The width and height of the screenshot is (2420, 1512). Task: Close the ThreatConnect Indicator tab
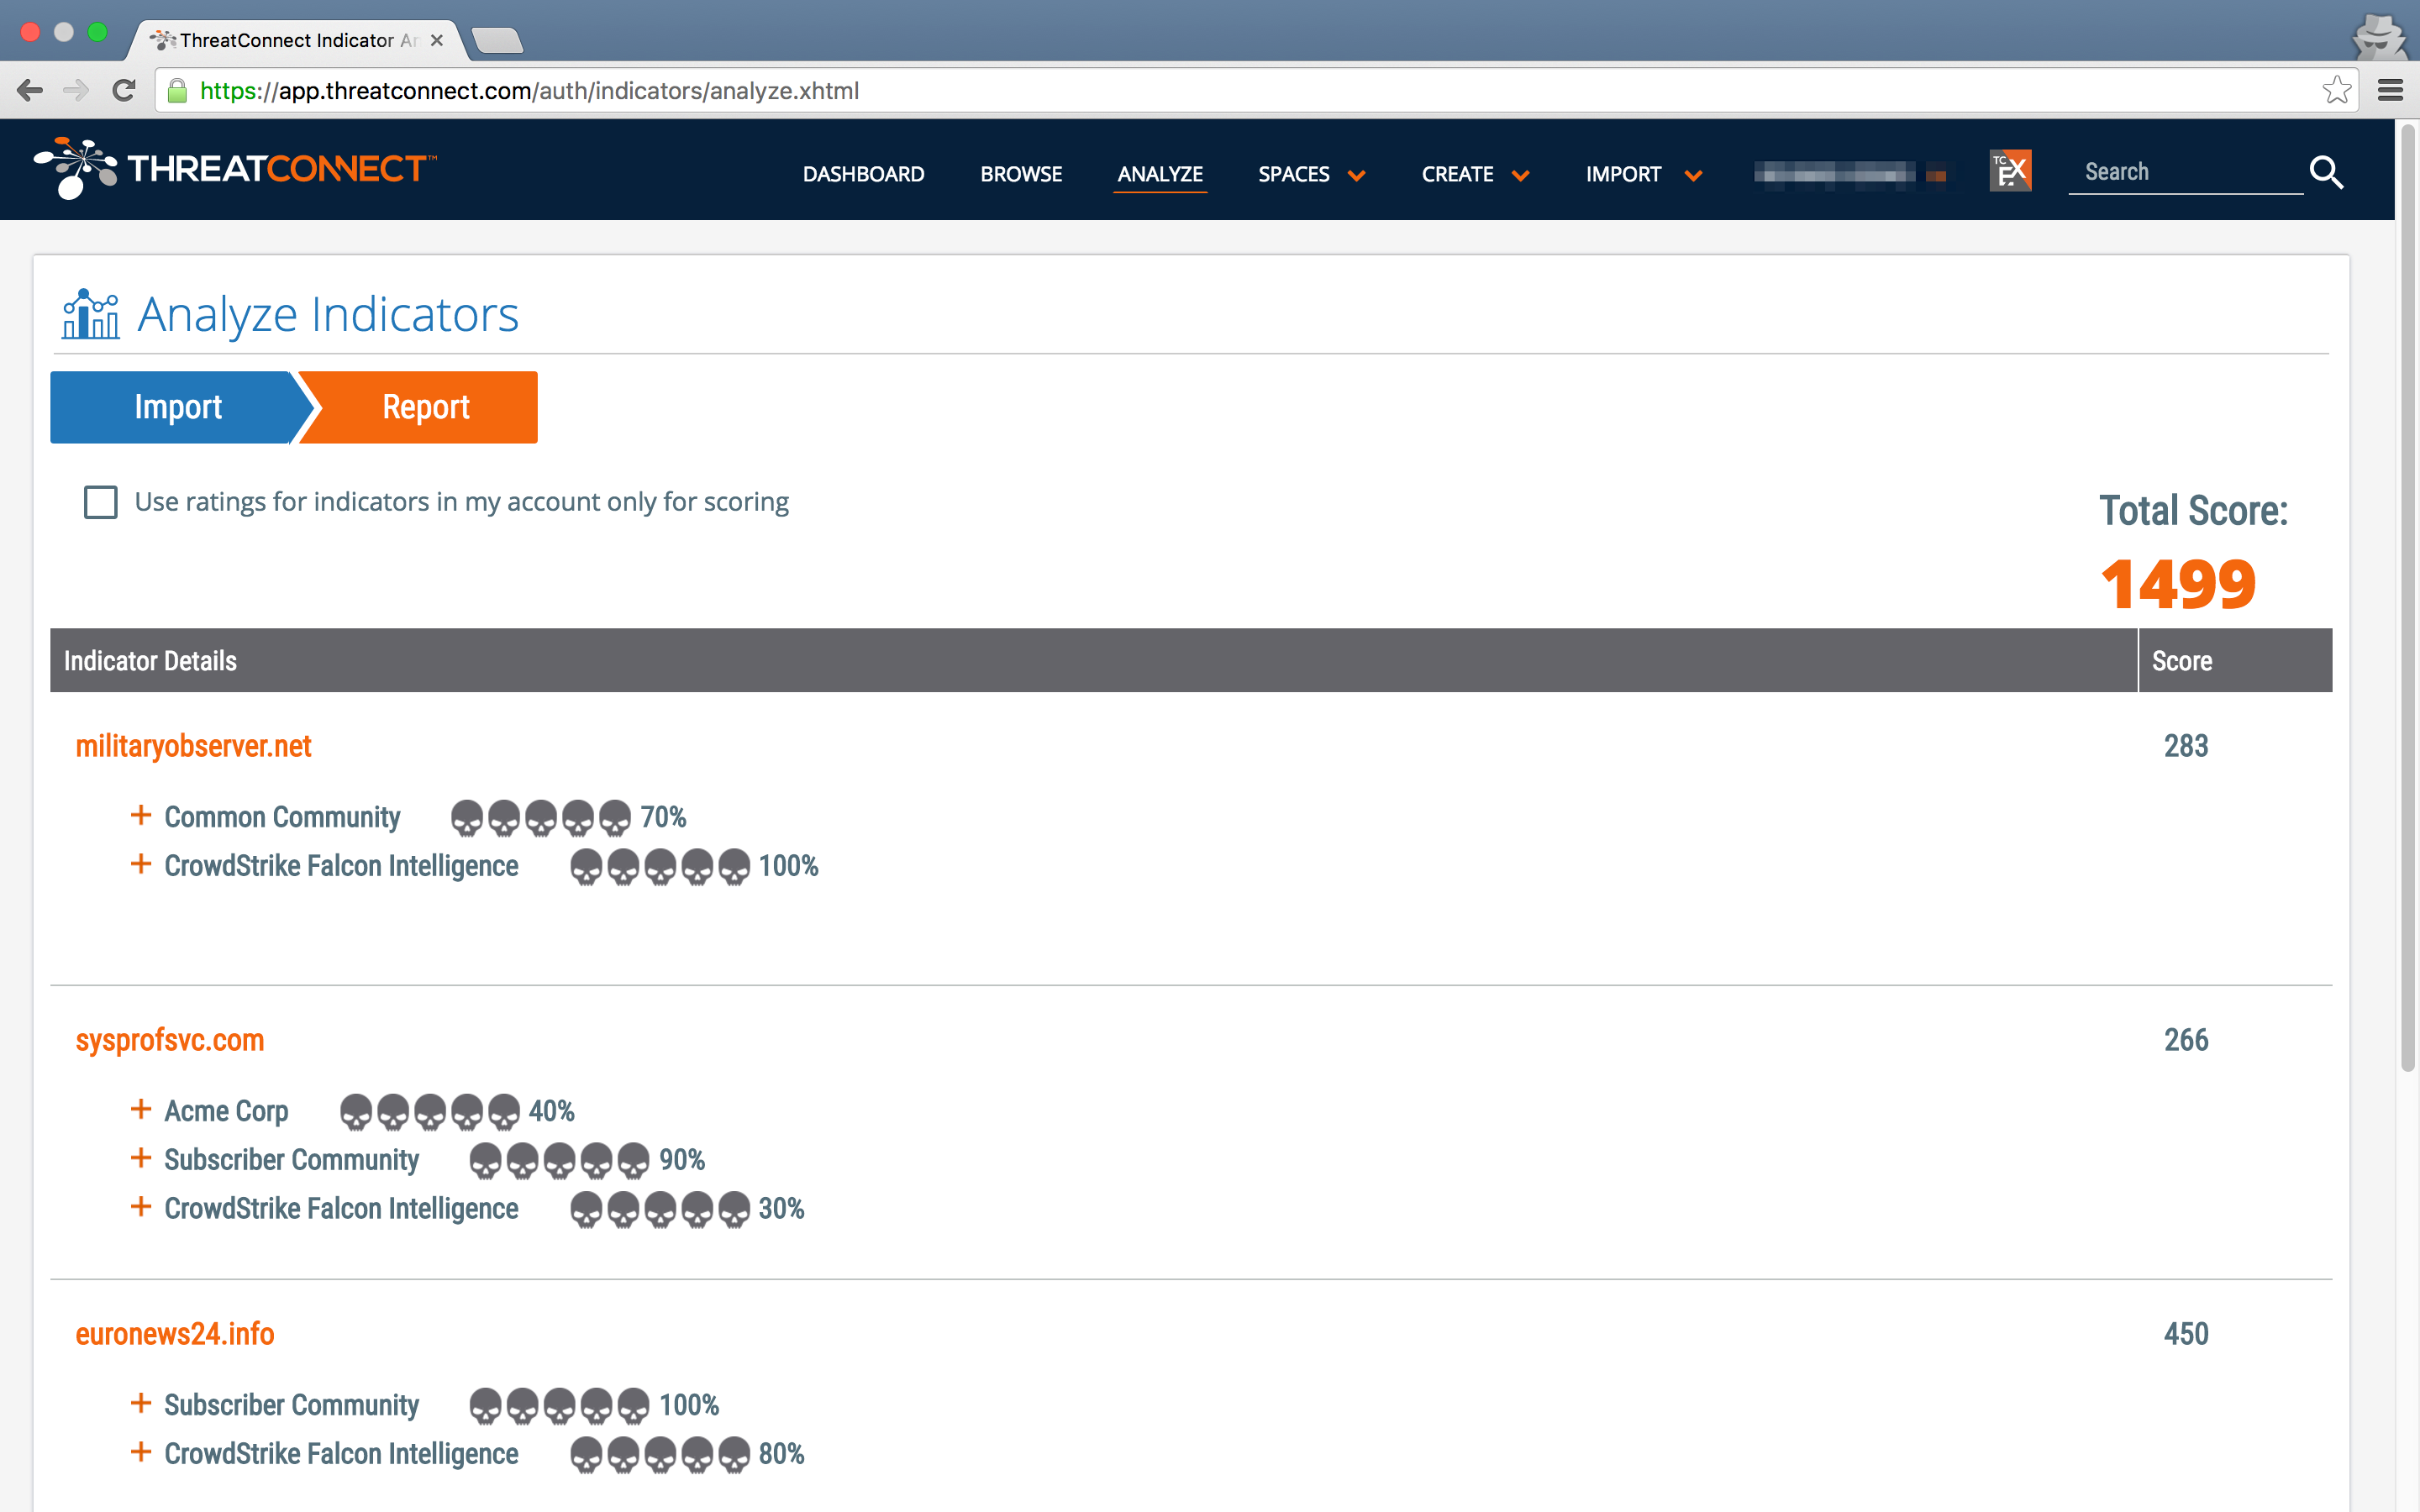pyautogui.click(x=437, y=40)
